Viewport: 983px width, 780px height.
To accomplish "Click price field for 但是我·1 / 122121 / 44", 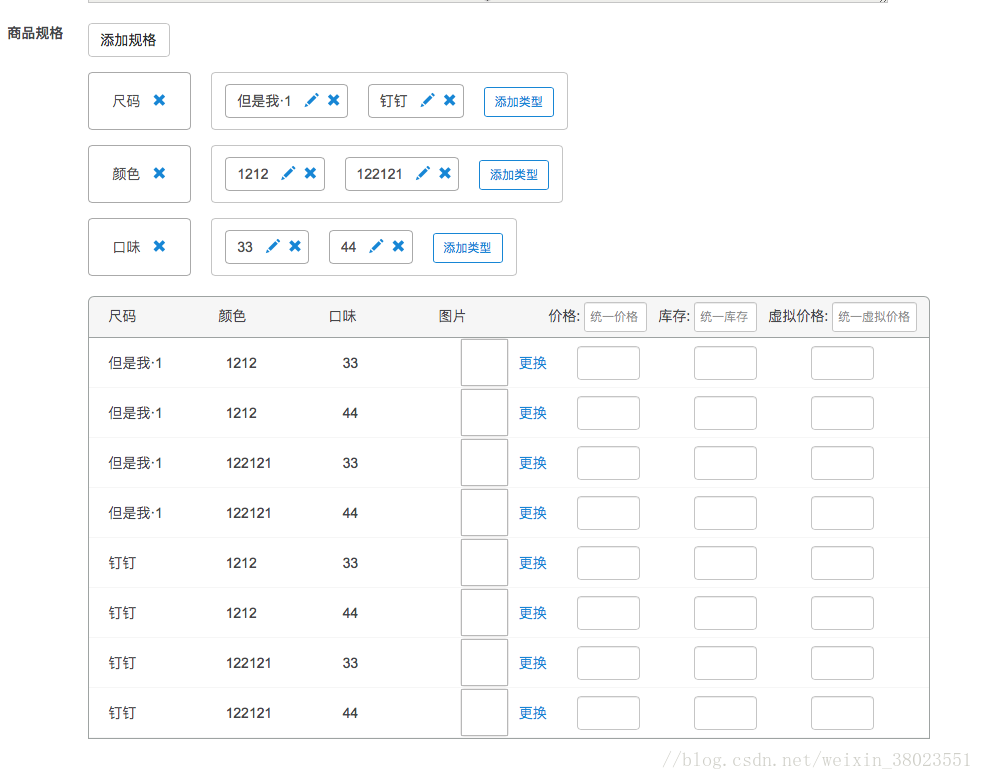I will [x=608, y=513].
